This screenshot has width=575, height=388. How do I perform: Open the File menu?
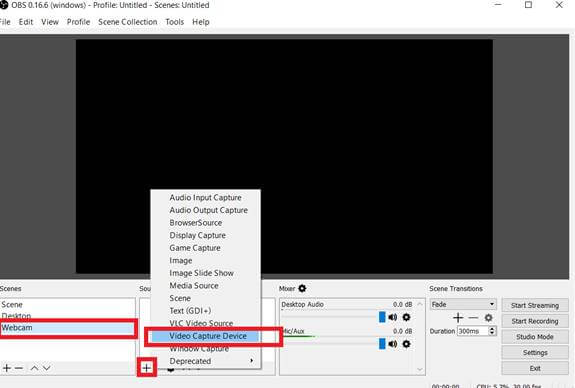click(x=4, y=22)
